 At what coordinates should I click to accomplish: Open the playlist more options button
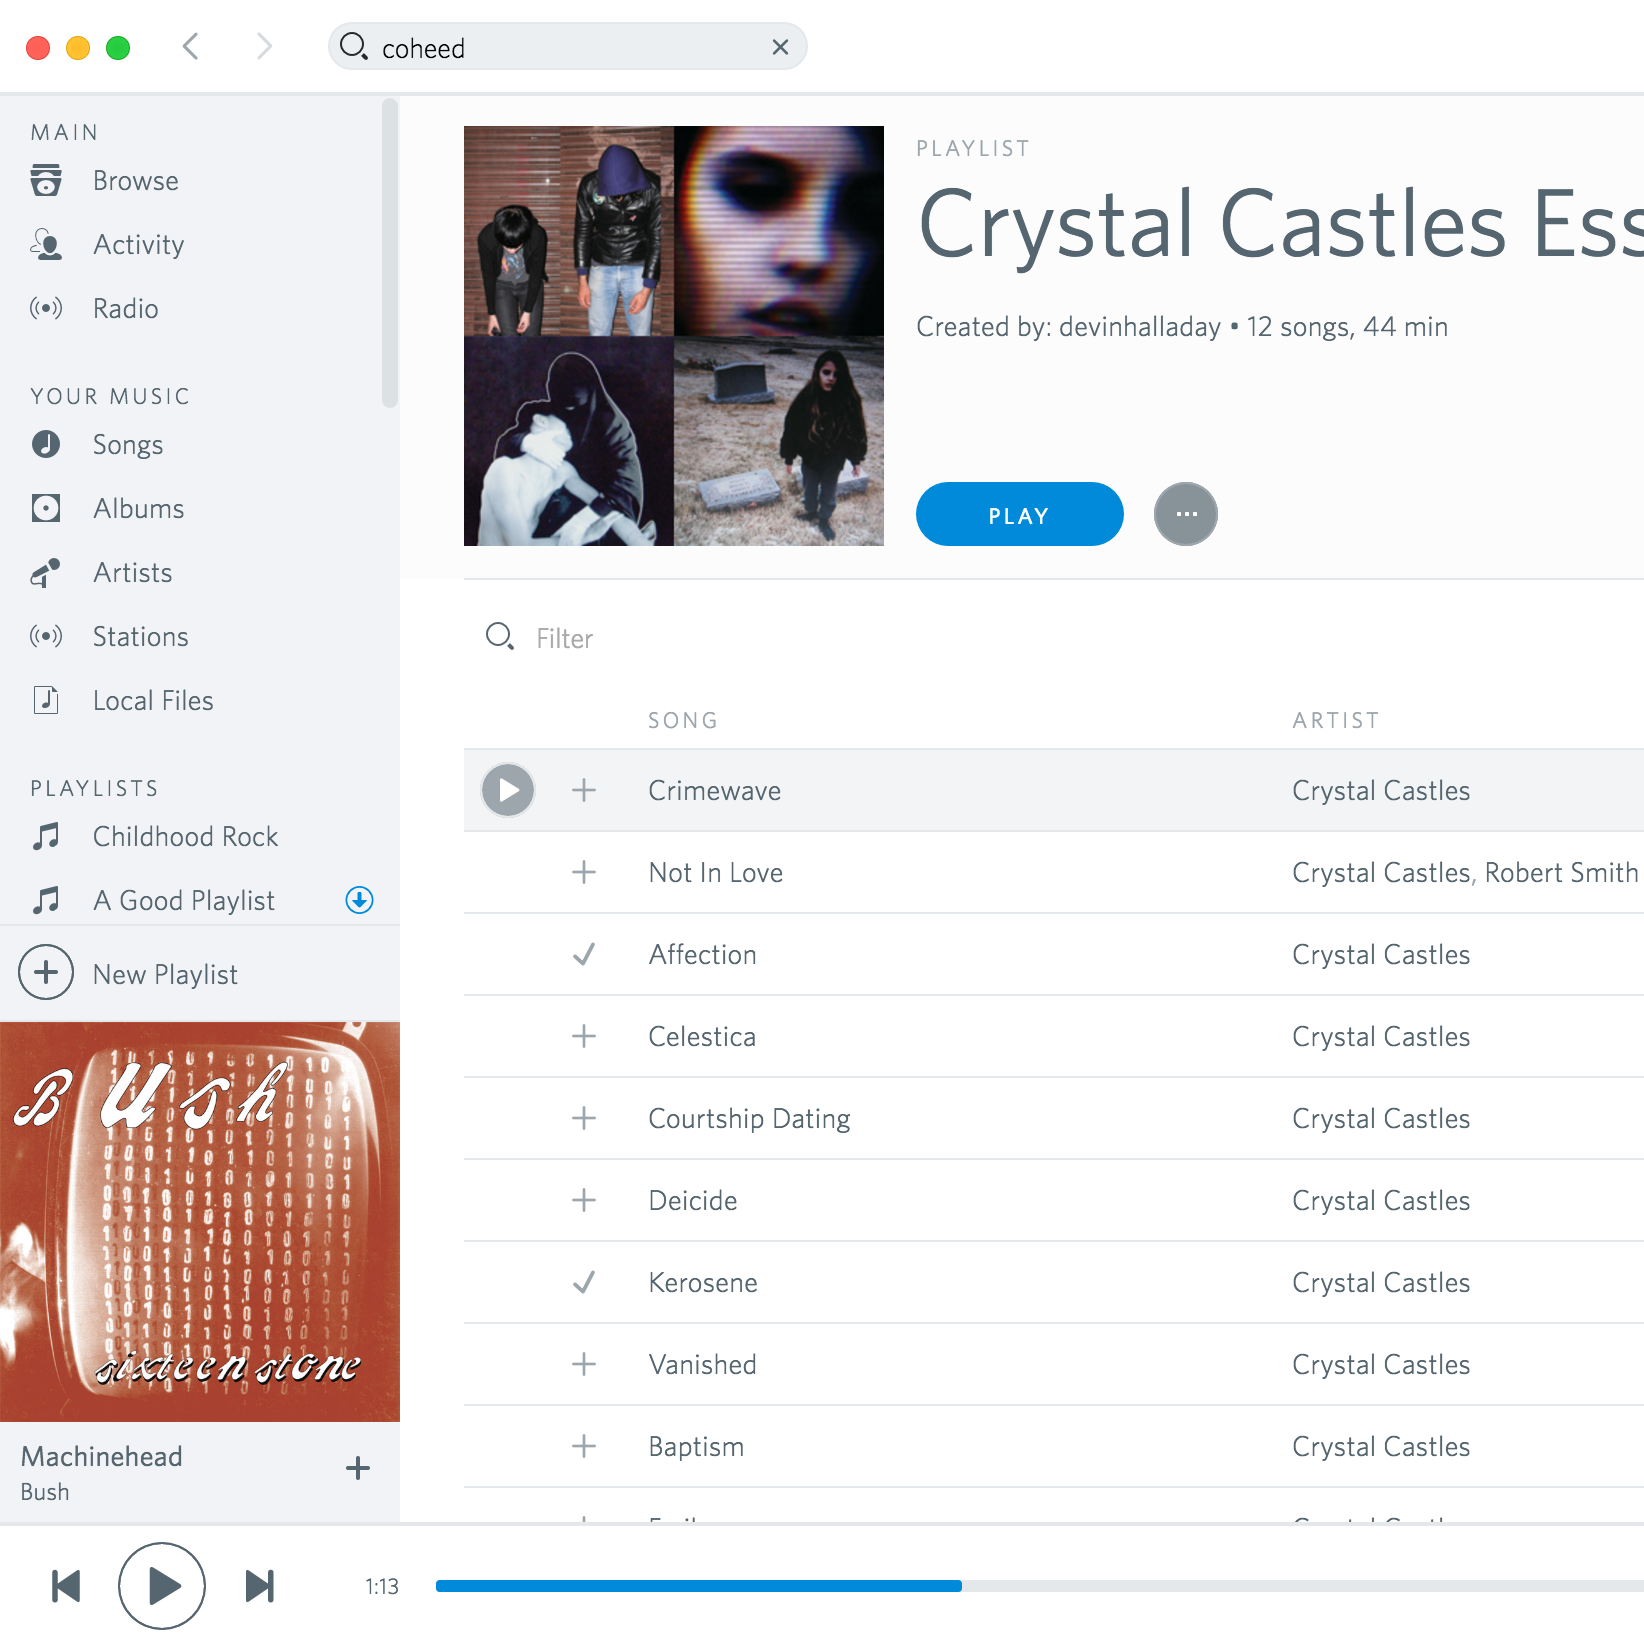point(1186,514)
